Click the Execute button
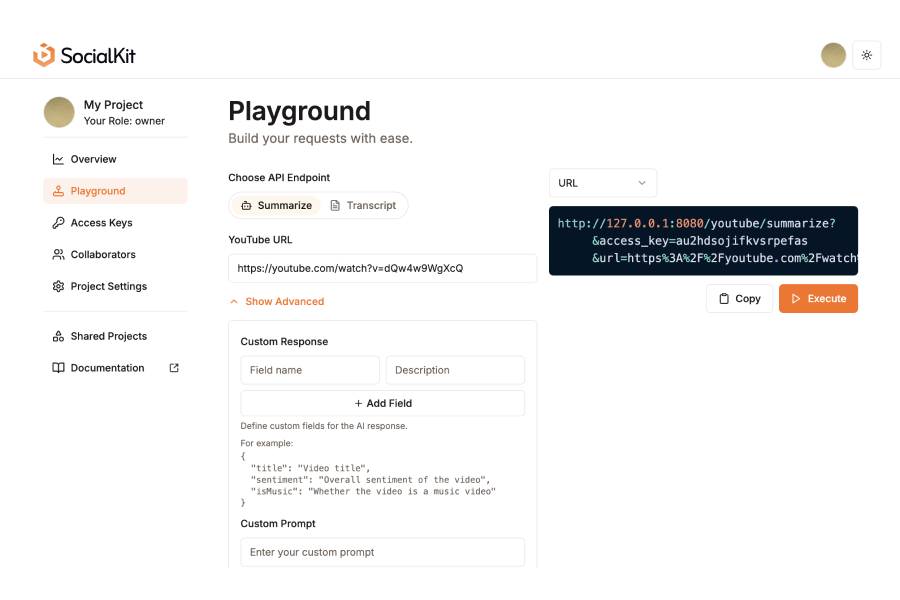900x600 pixels. point(818,299)
